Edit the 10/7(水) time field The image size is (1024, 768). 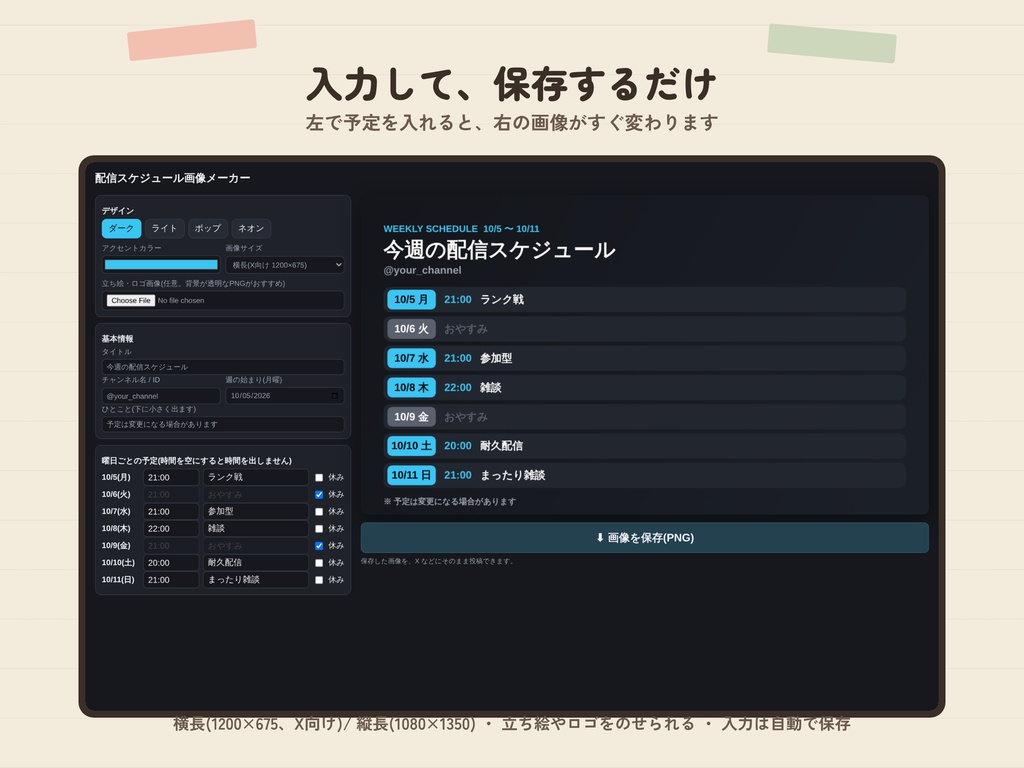click(171, 511)
